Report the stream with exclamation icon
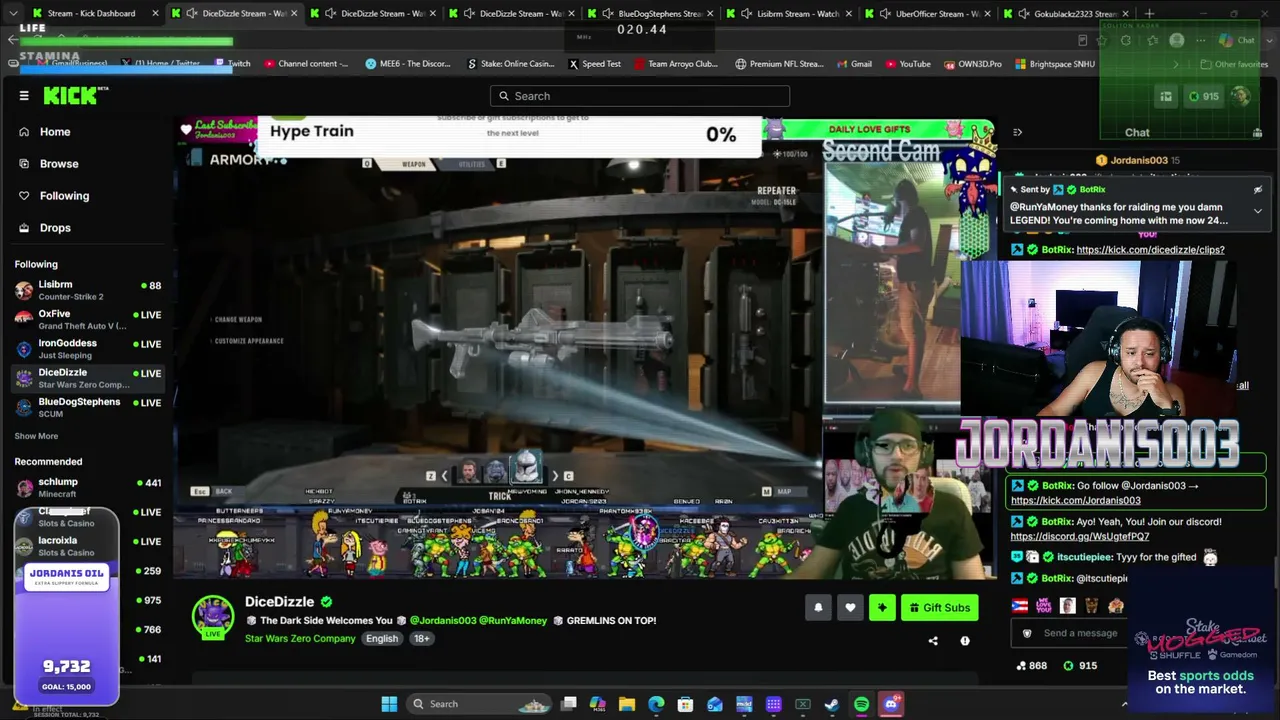The image size is (1280, 720). tap(965, 641)
